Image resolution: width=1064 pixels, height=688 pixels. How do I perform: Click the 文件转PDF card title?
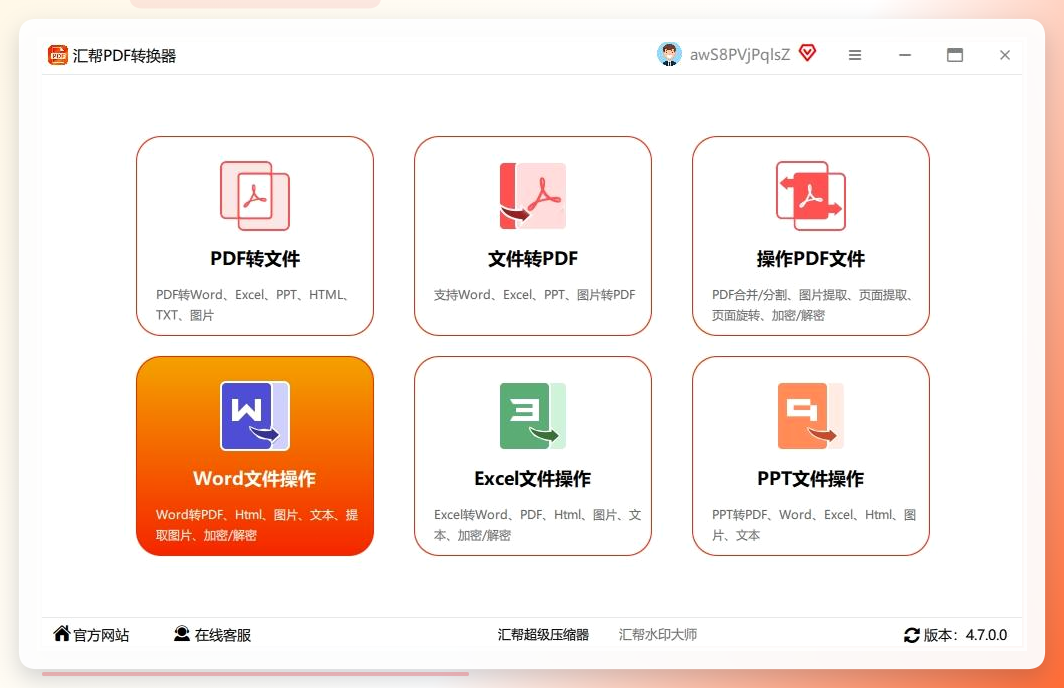[533, 259]
